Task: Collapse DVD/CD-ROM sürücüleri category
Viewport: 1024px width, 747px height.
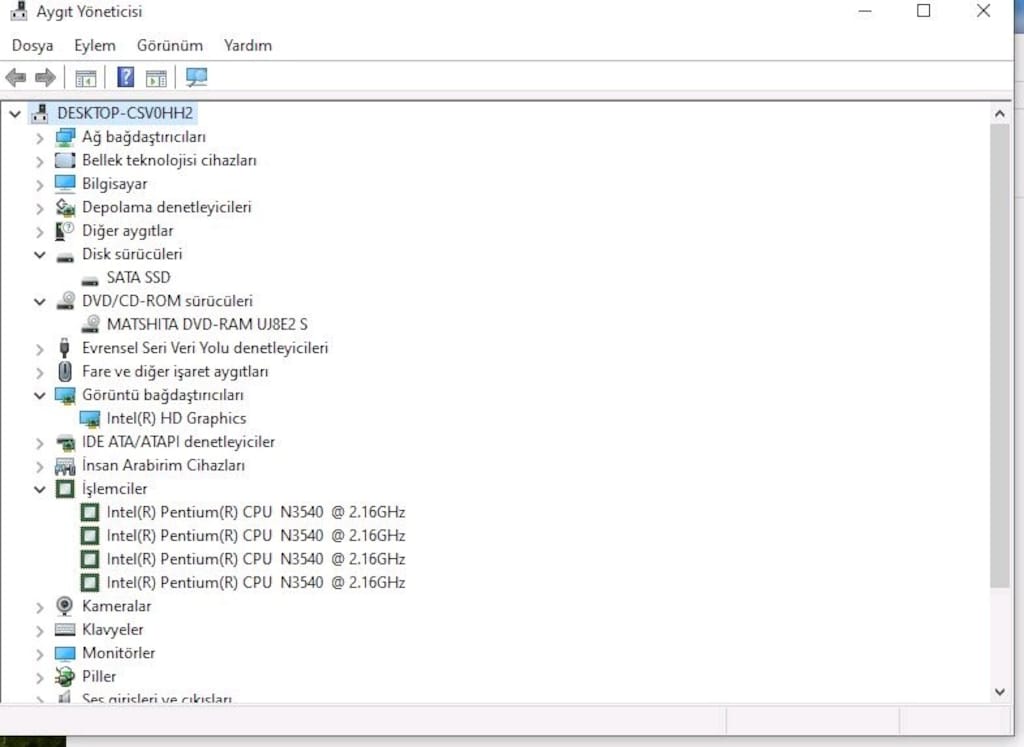Action: click(40, 302)
